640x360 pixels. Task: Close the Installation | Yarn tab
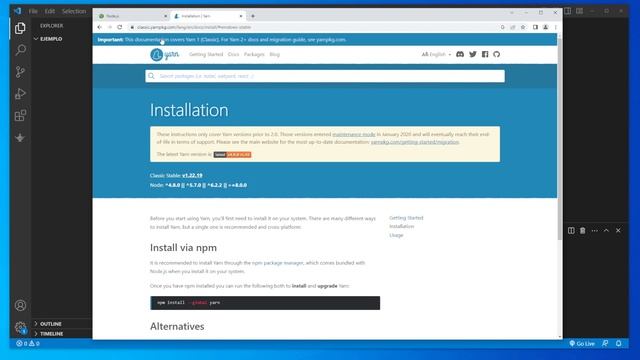click(241, 16)
